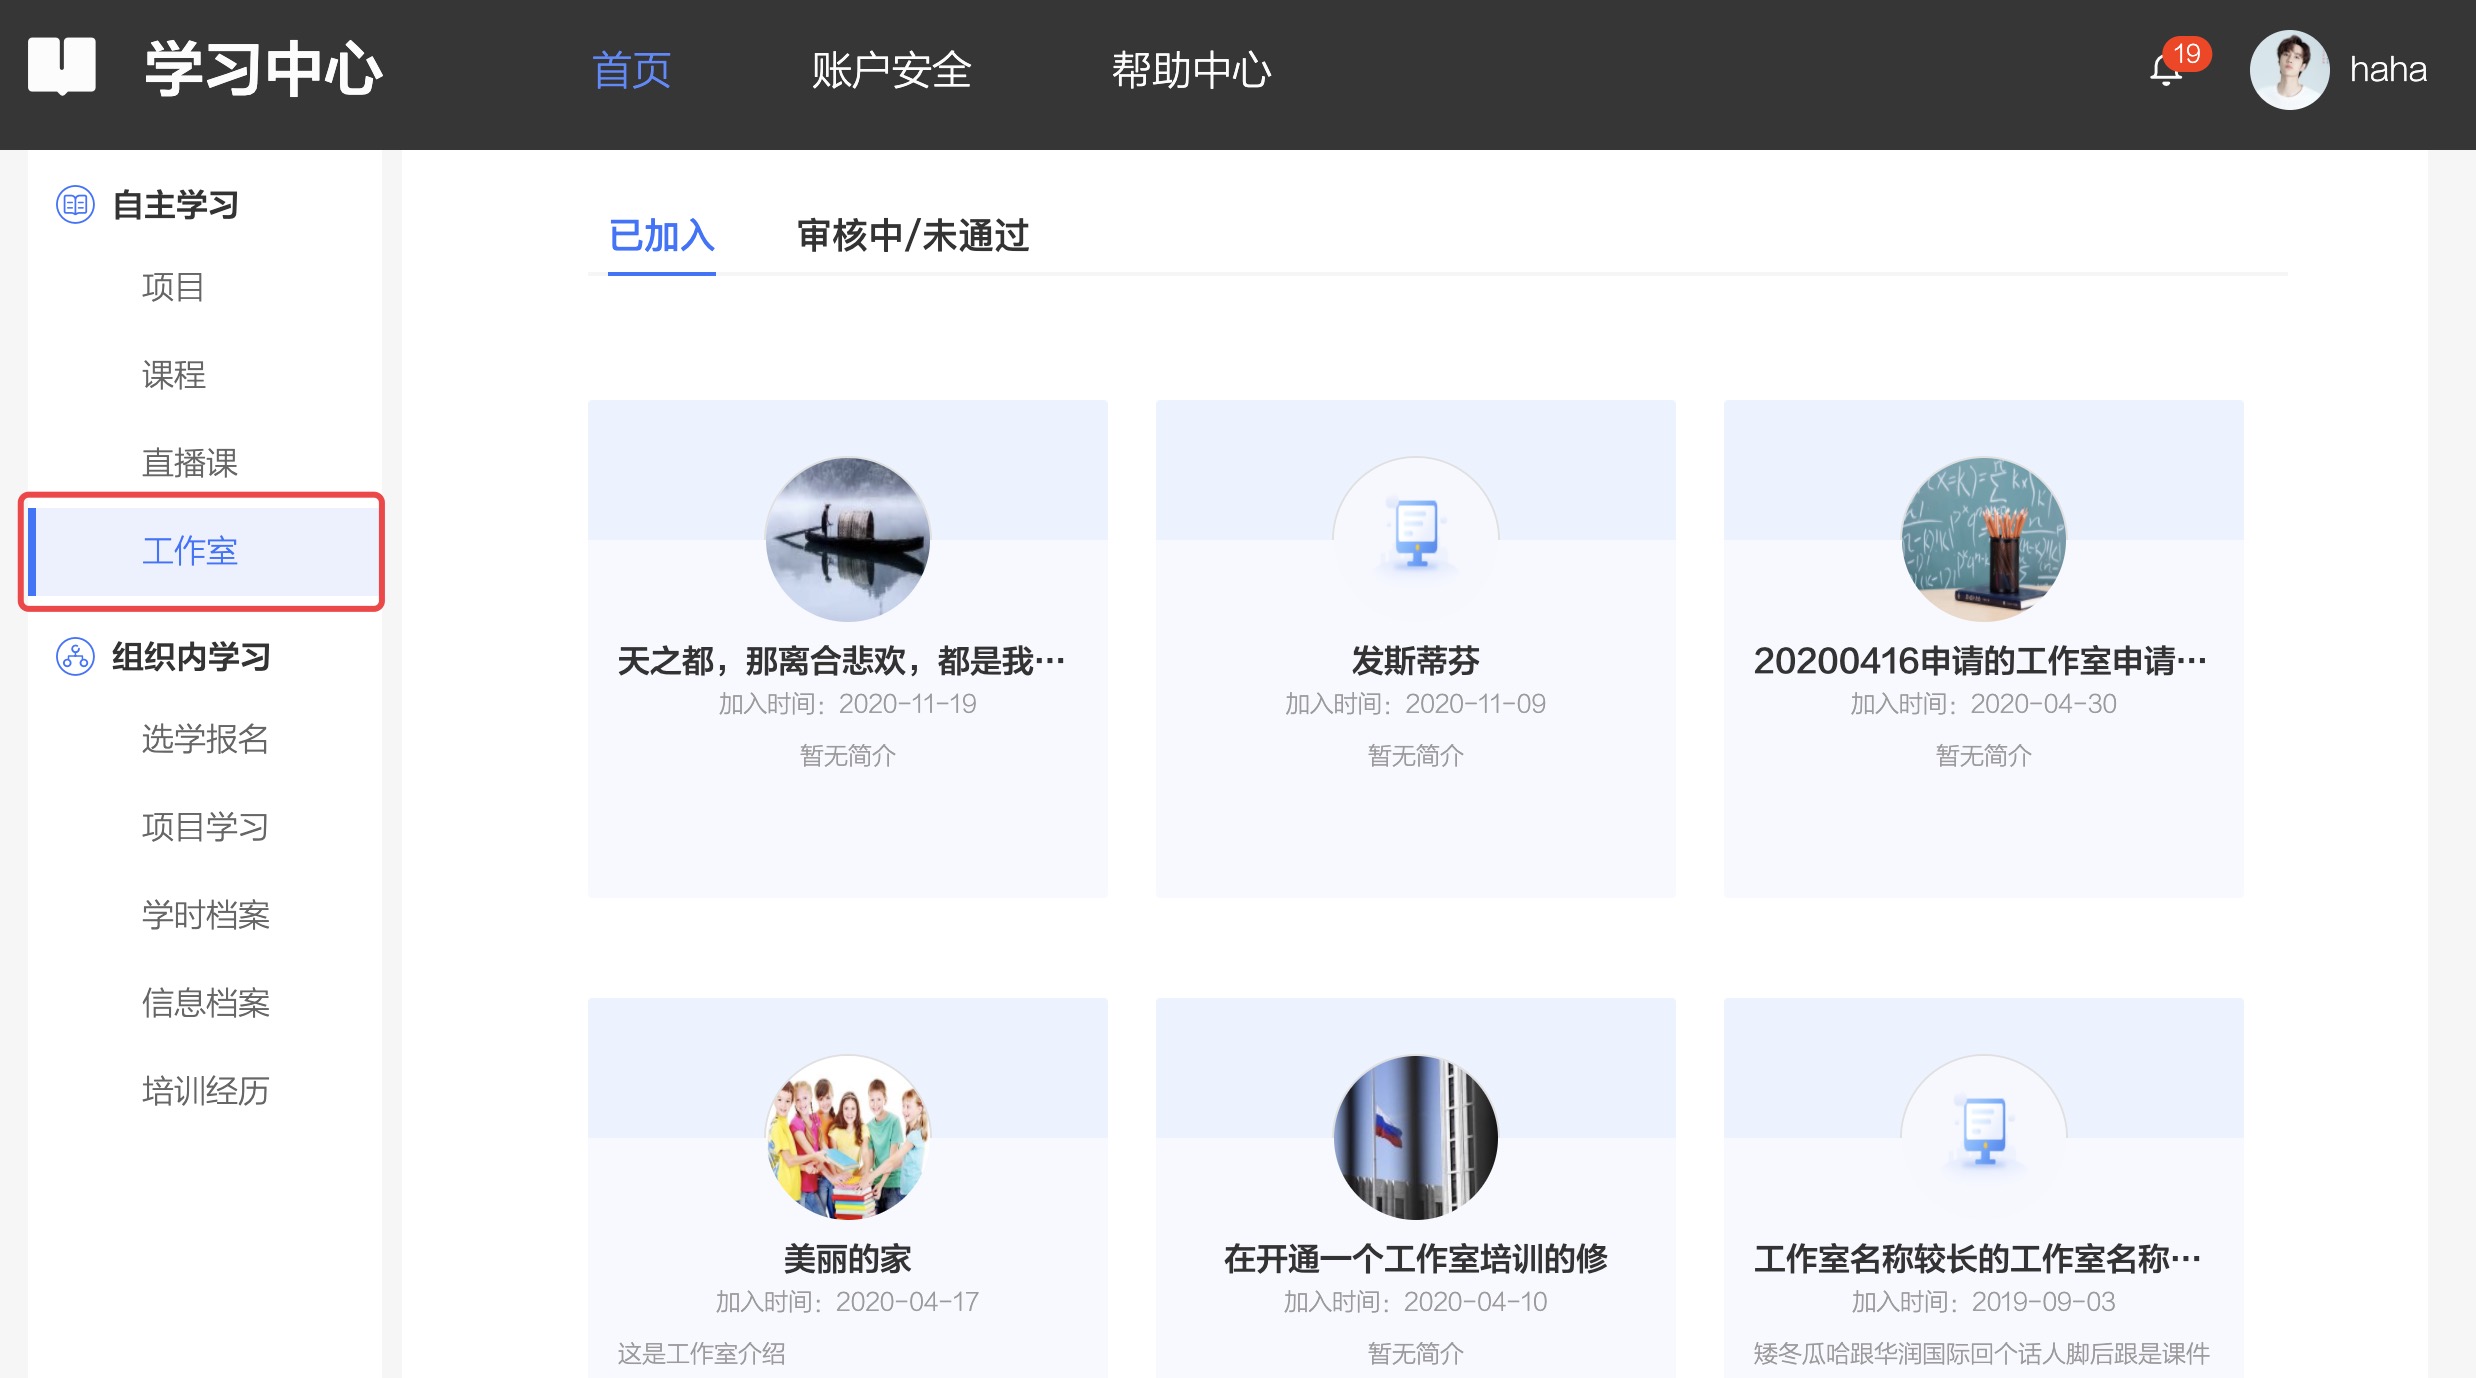Open the boat-on-lake studio avatar
Viewport: 2476px width, 1378px height.
pyautogui.click(x=848, y=539)
